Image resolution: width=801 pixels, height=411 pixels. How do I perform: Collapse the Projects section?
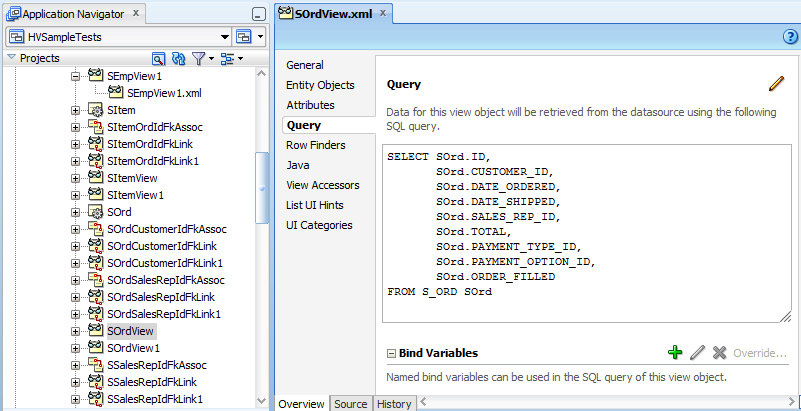pos(11,58)
